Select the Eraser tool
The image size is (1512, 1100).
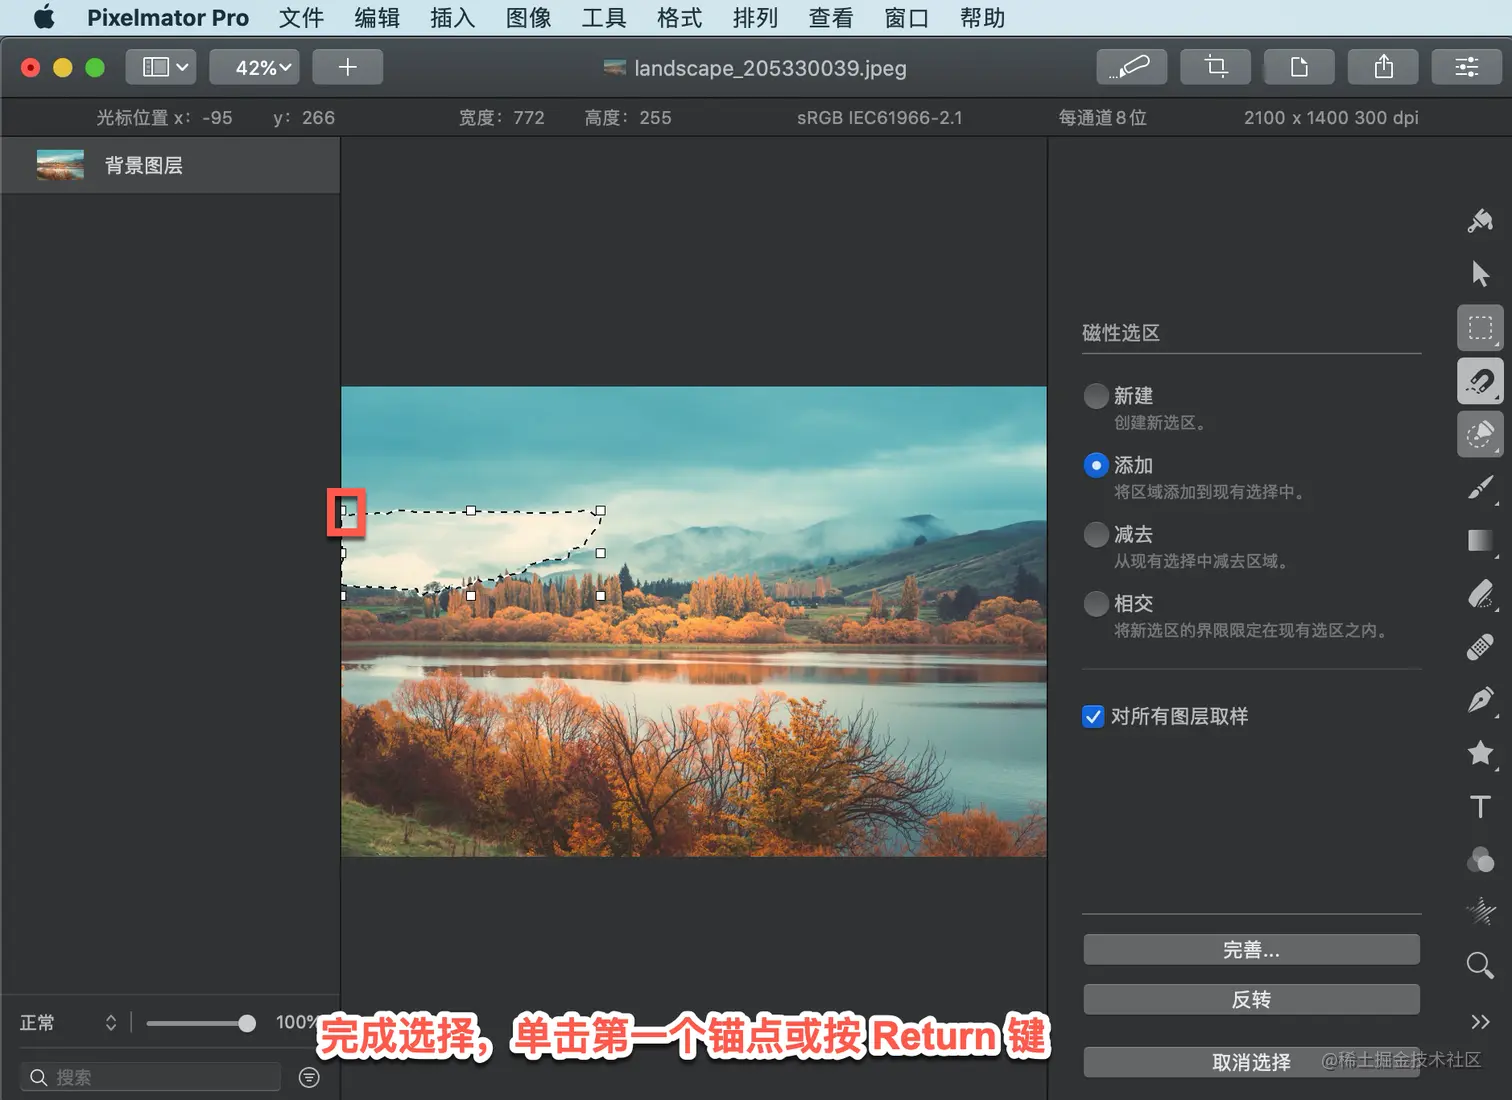coord(1480,595)
